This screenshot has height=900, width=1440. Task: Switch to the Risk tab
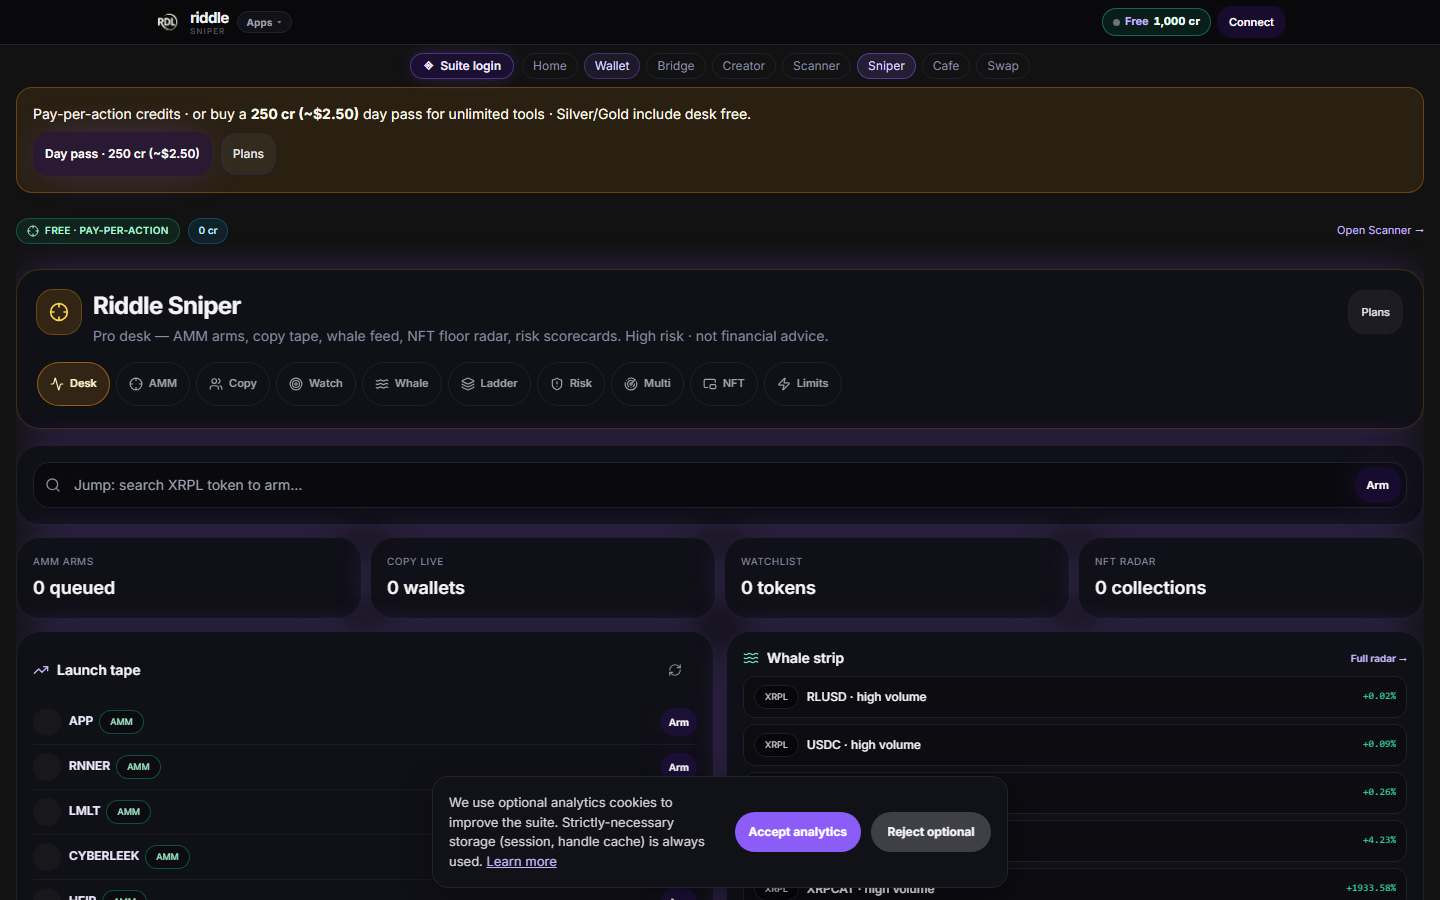[x=571, y=384]
